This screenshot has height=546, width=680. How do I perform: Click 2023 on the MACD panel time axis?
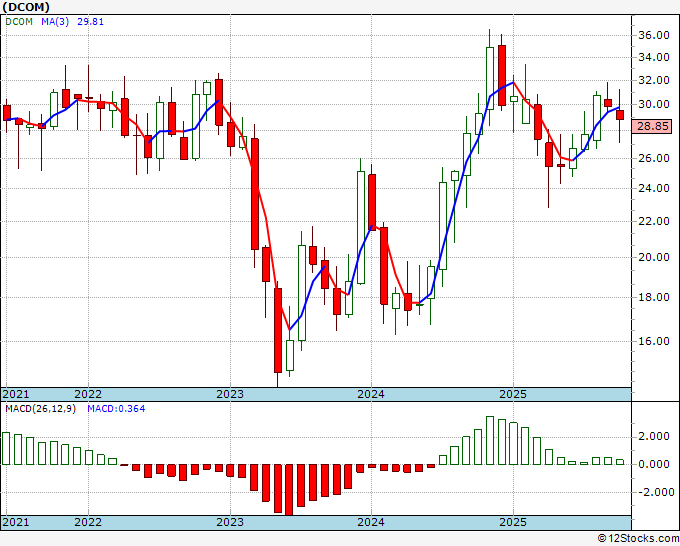pyautogui.click(x=230, y=522)
